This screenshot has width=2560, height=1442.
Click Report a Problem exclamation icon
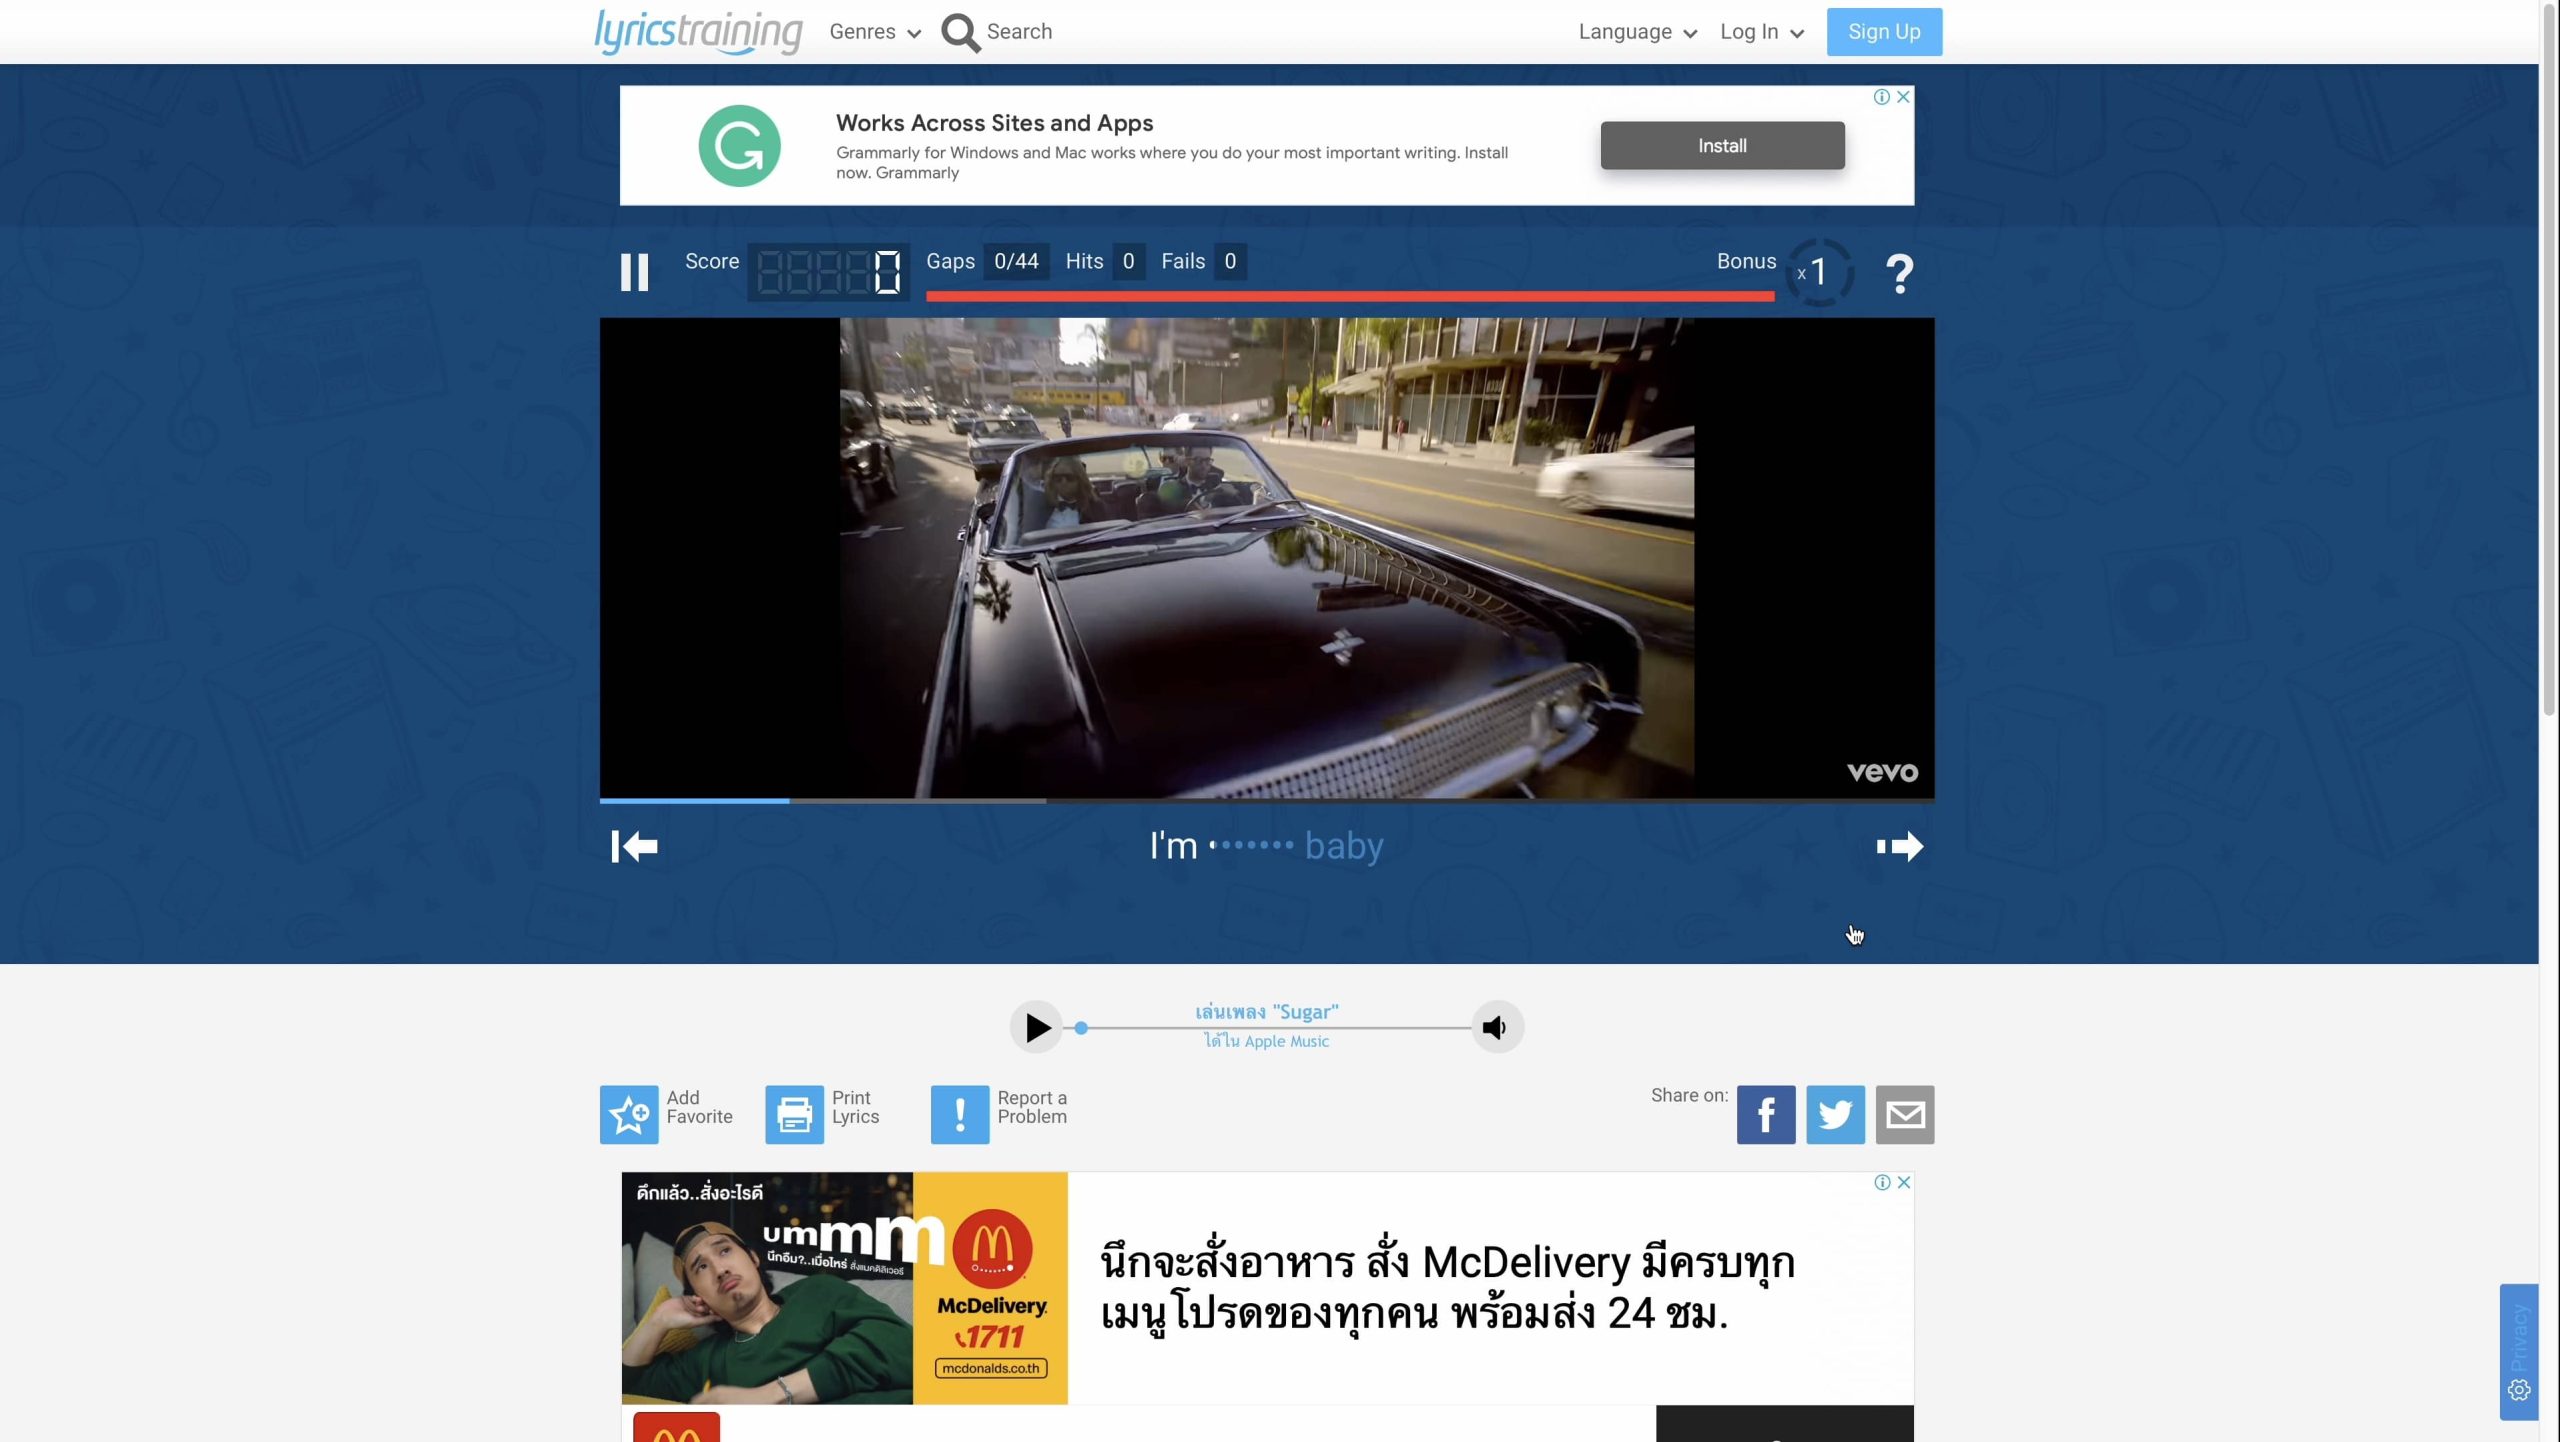tap(959, 1114)
